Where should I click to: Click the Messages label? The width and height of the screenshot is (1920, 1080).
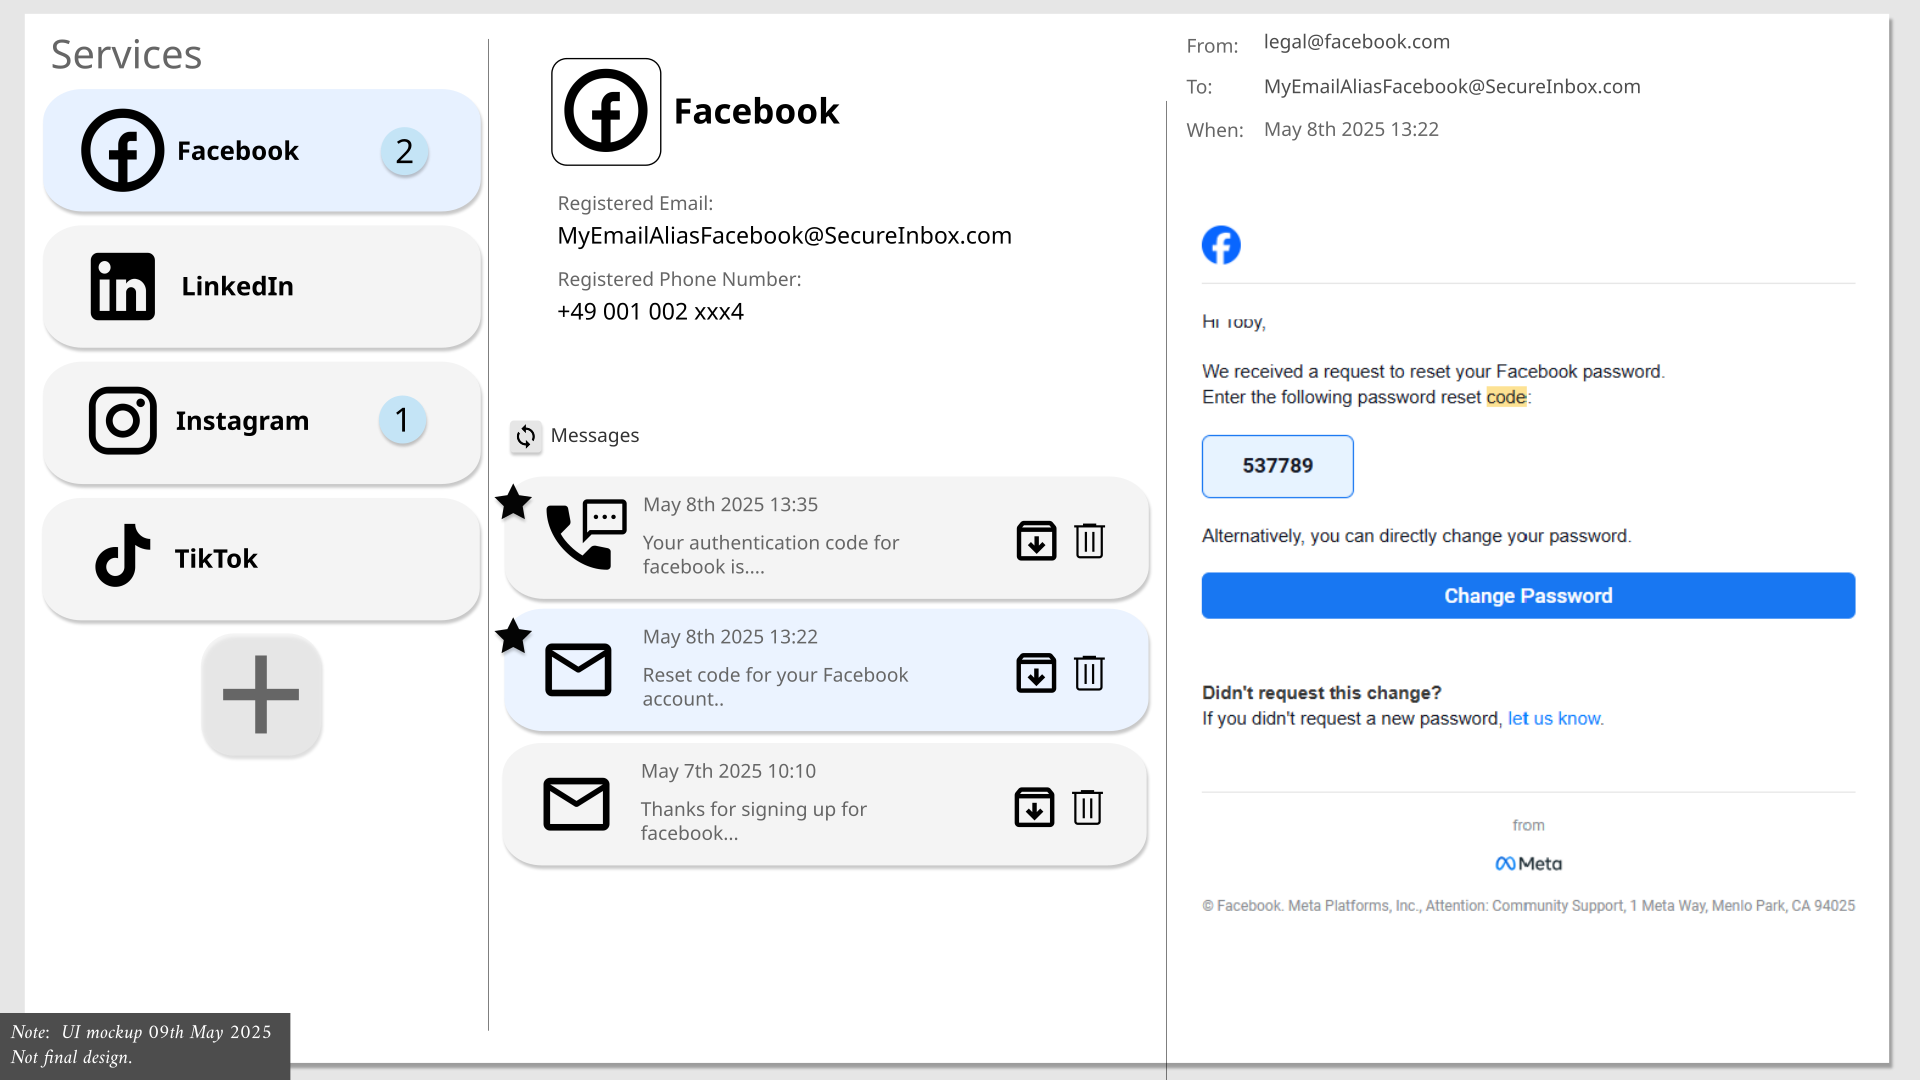tap(595, 436)
